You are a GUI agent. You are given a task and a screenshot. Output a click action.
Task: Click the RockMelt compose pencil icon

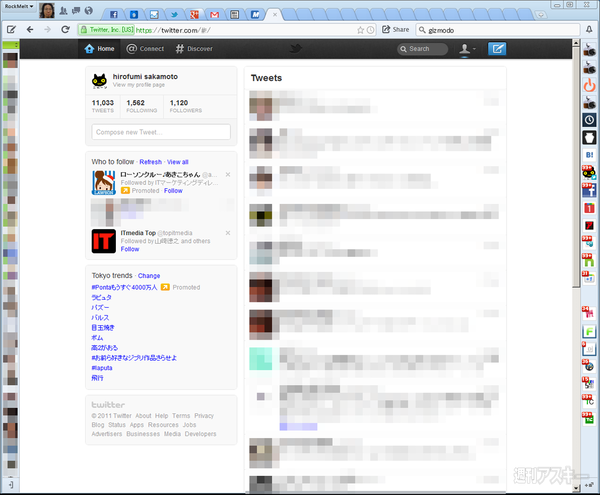click(x=11, y=29)
